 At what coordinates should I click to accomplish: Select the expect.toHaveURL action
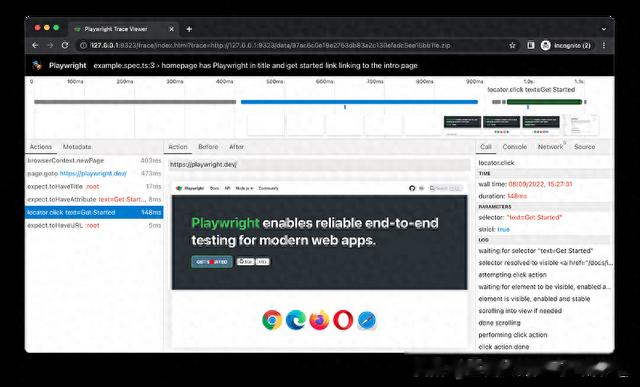point(94,225)
